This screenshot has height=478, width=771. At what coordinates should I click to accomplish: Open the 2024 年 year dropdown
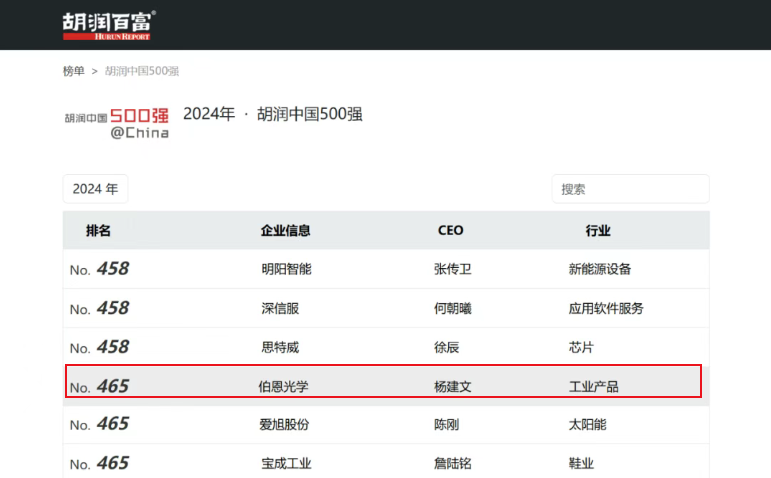coord(95,189)
